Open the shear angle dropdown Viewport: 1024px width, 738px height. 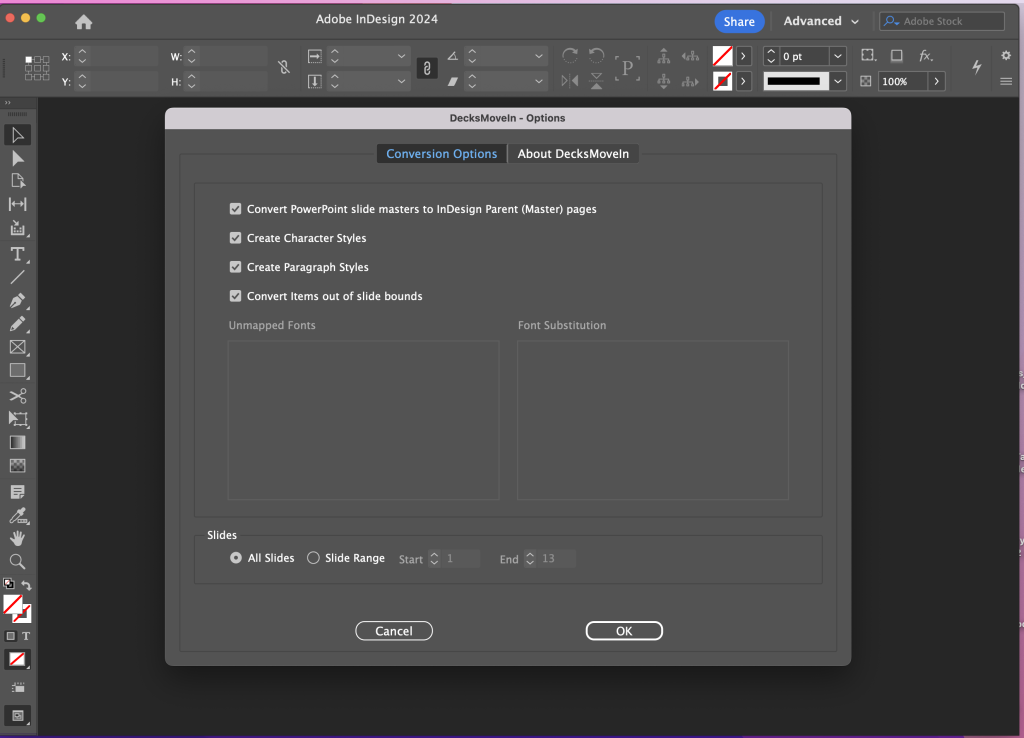(539, 82)
